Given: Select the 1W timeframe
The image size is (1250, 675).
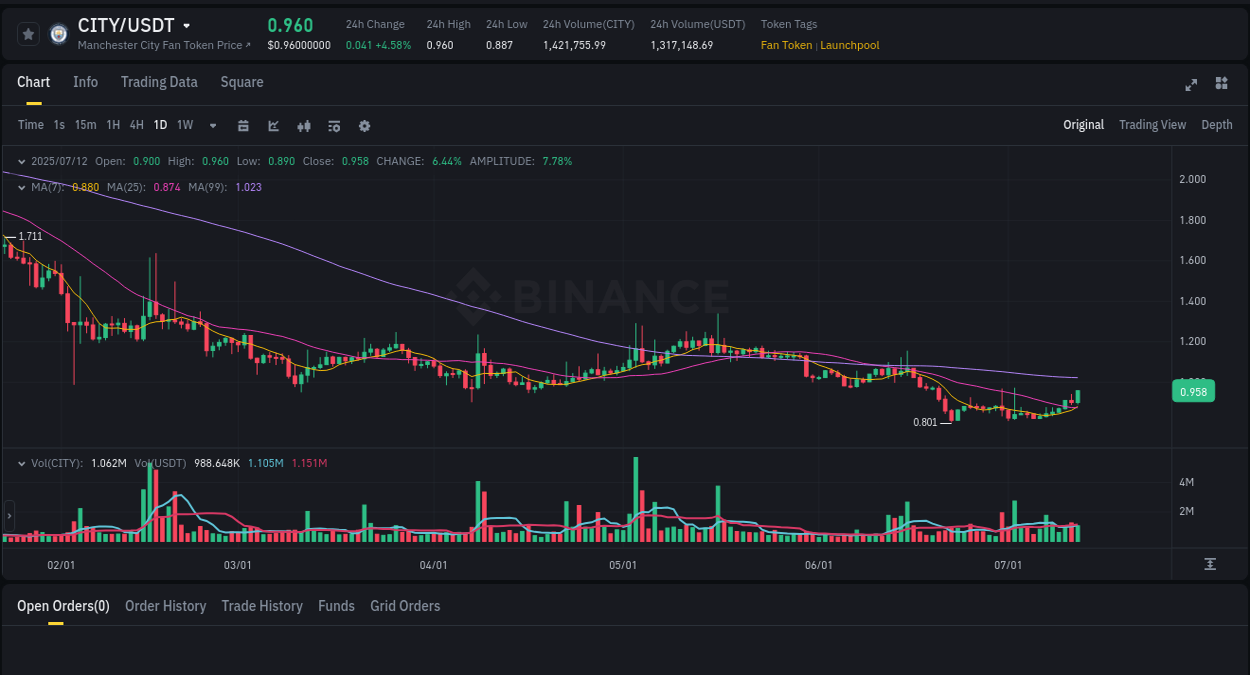Looking at the screenshot, I should click(x=184, y=125).
